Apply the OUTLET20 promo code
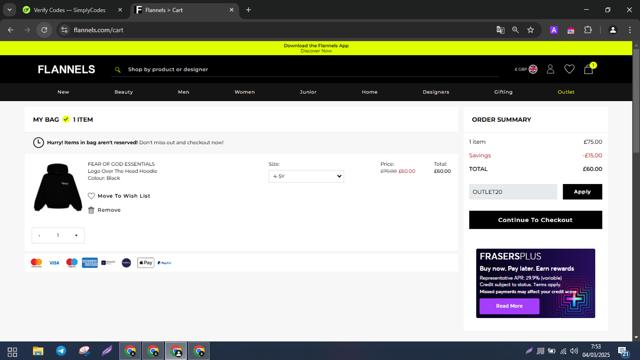640x360 pixels. click(582, 192)
